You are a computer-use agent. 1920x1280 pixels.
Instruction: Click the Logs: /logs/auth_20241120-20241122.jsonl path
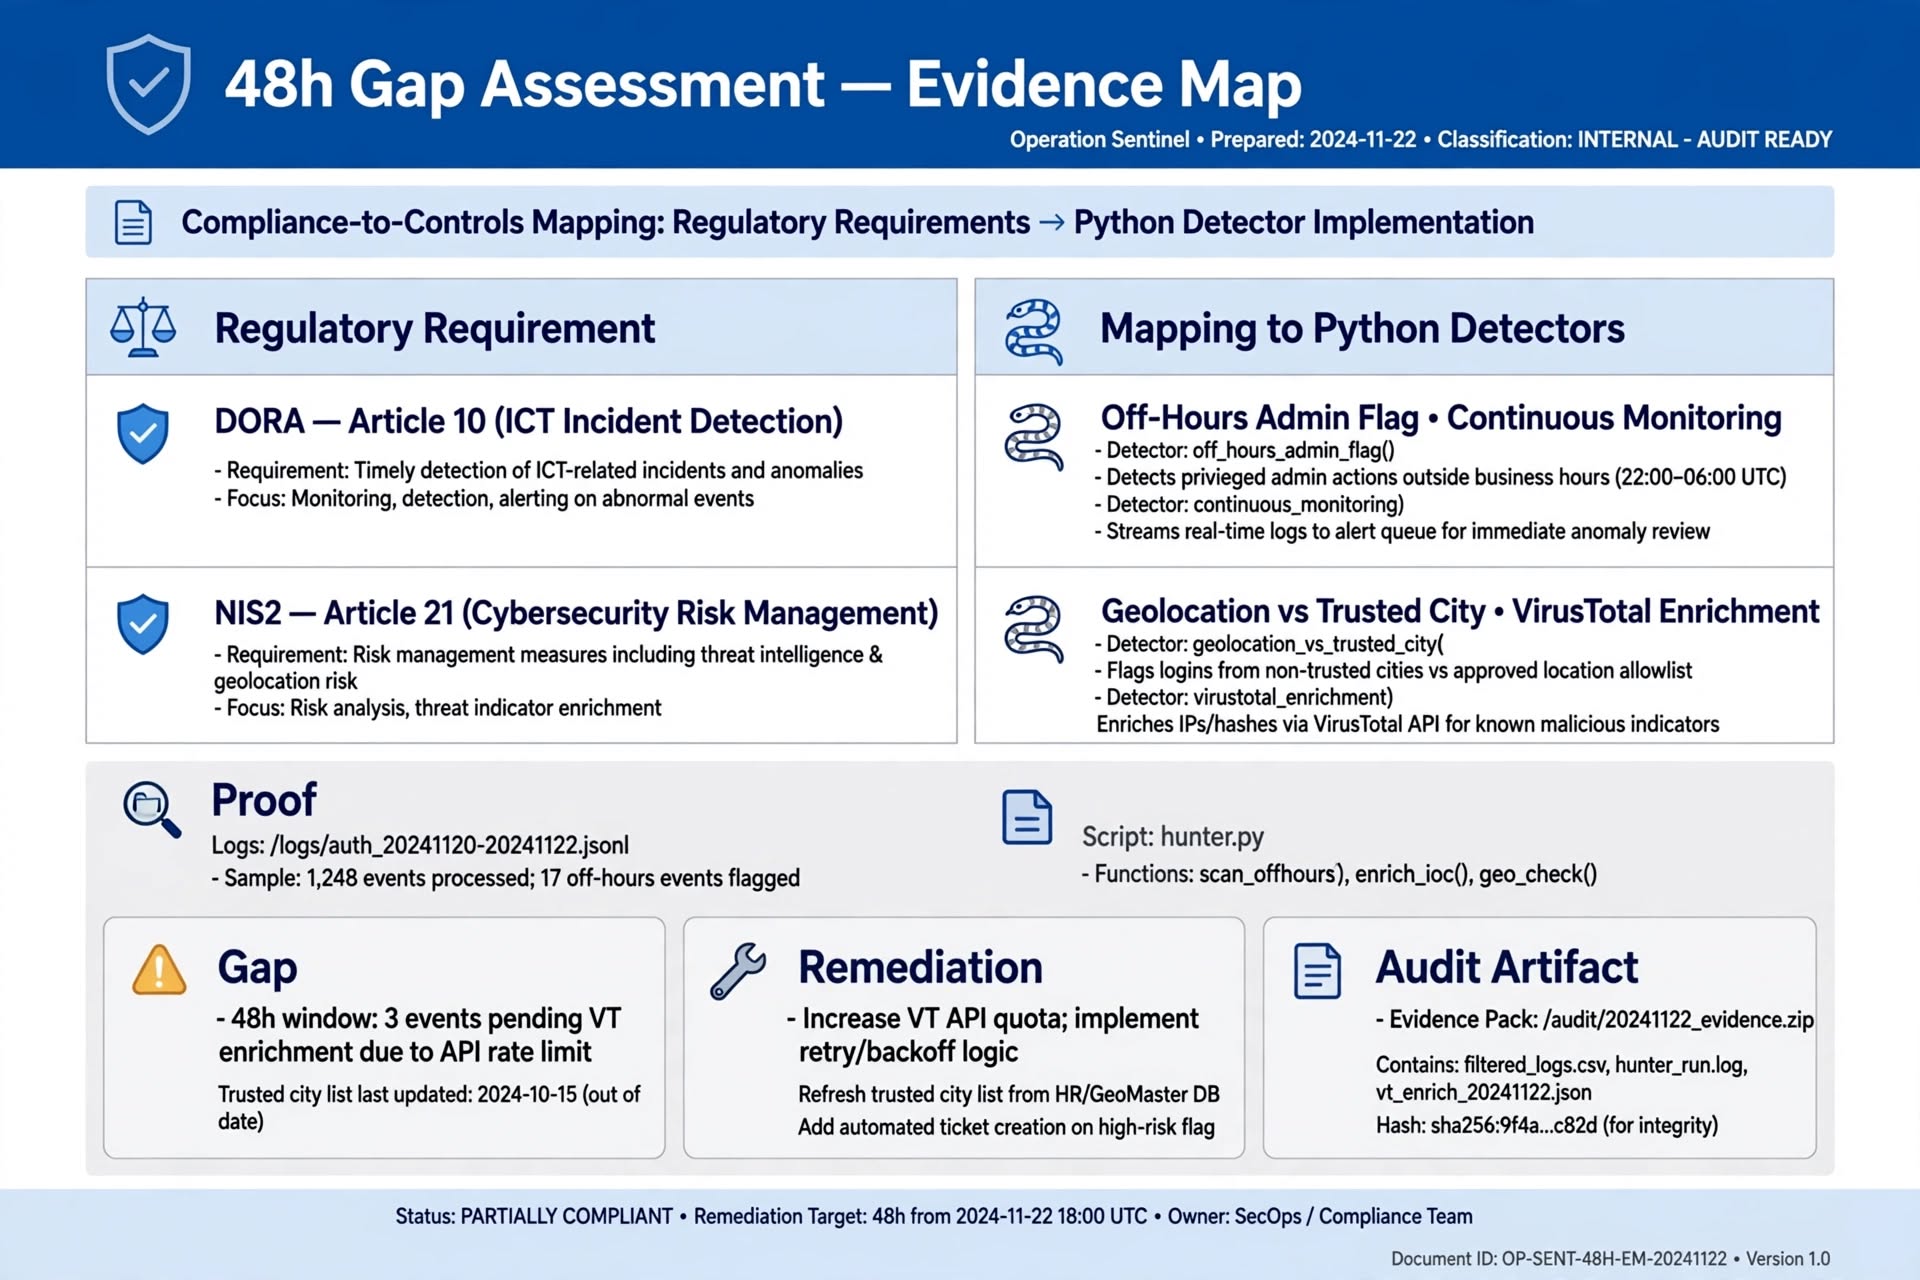[x=420, y=845]
